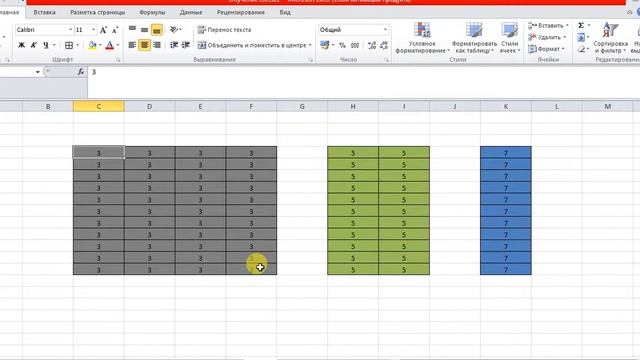This screenshot has width=640, height=360.
Task: Increase indent in alignment group
Action: click(x=186, y=45)
